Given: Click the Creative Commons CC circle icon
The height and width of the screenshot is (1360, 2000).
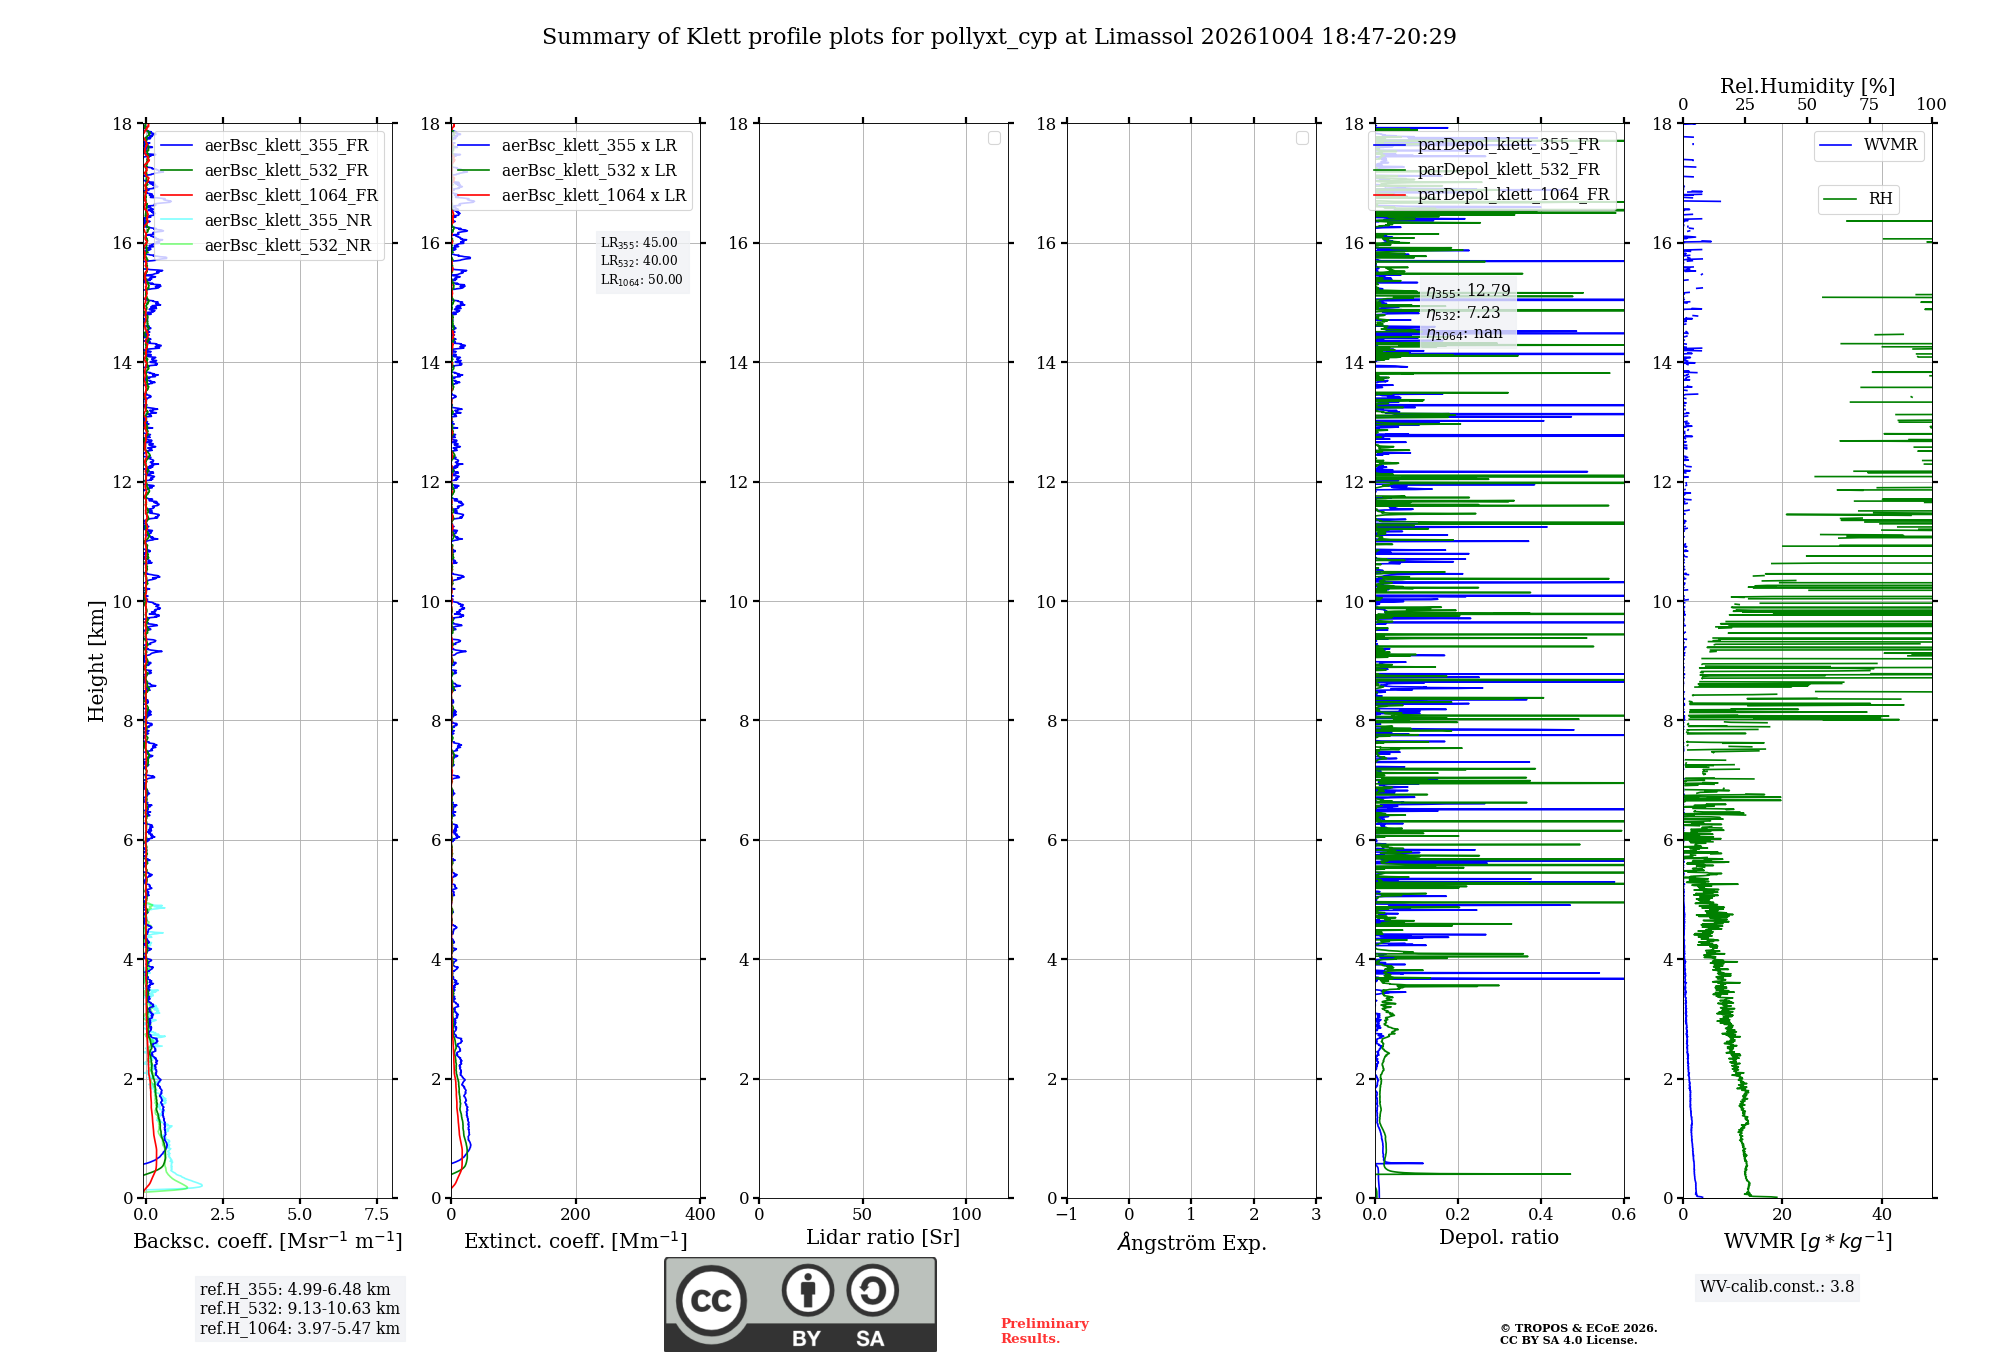Looking at the screenshot, I should pyautogui.click(x=711, y=1300).
